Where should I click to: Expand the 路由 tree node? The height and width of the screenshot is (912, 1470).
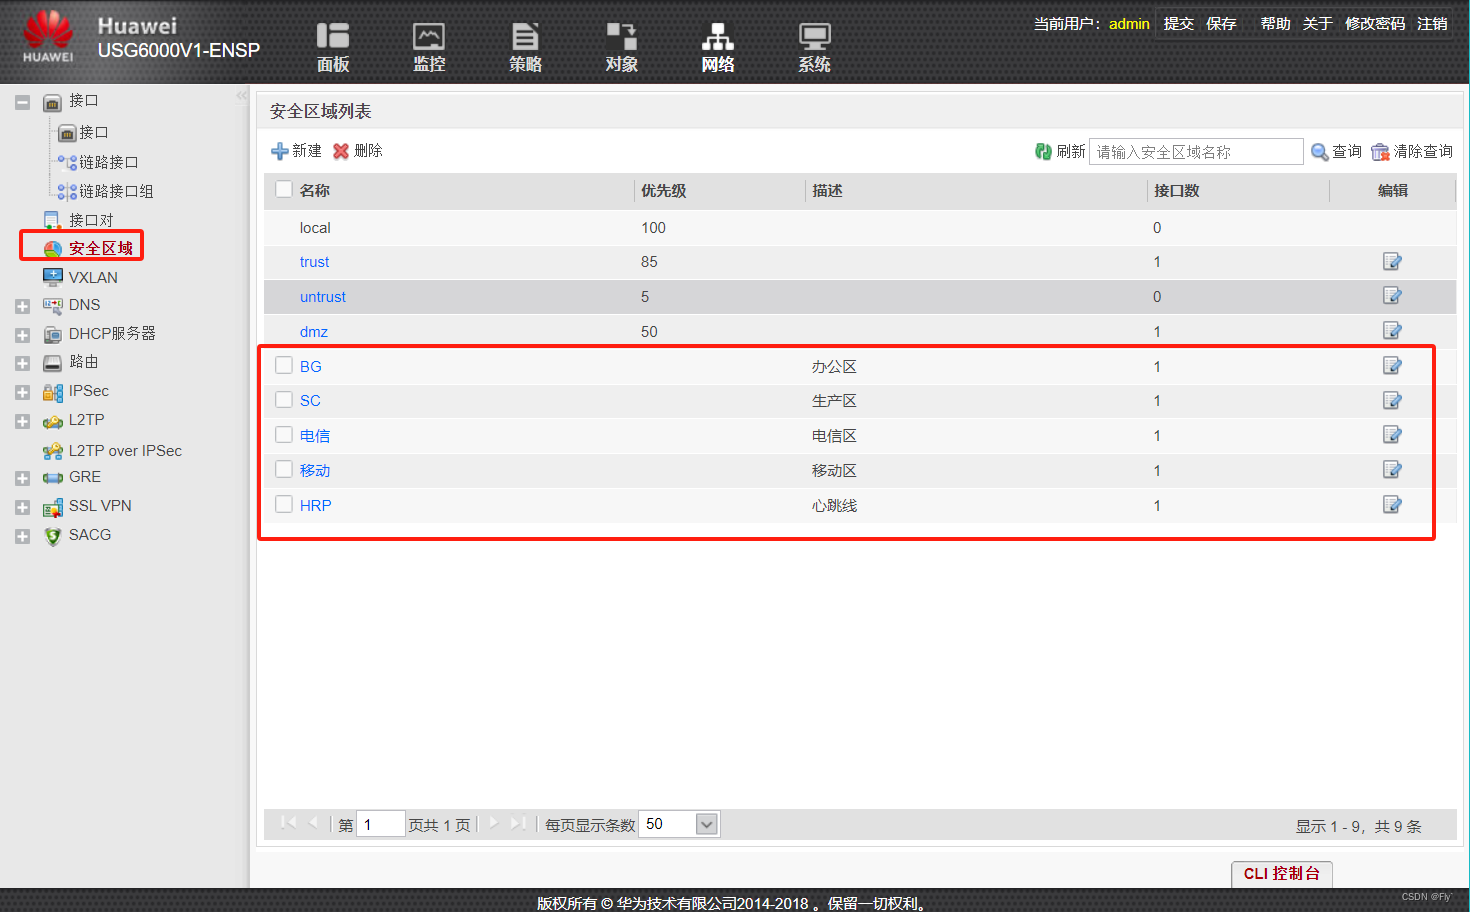[x=22, y=363]
